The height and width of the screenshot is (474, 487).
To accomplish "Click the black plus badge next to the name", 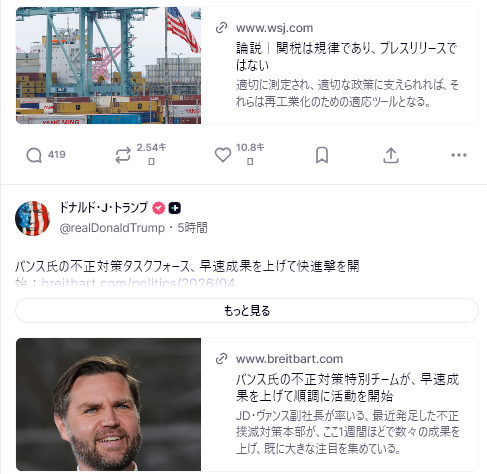I will [x=175, y=208].
